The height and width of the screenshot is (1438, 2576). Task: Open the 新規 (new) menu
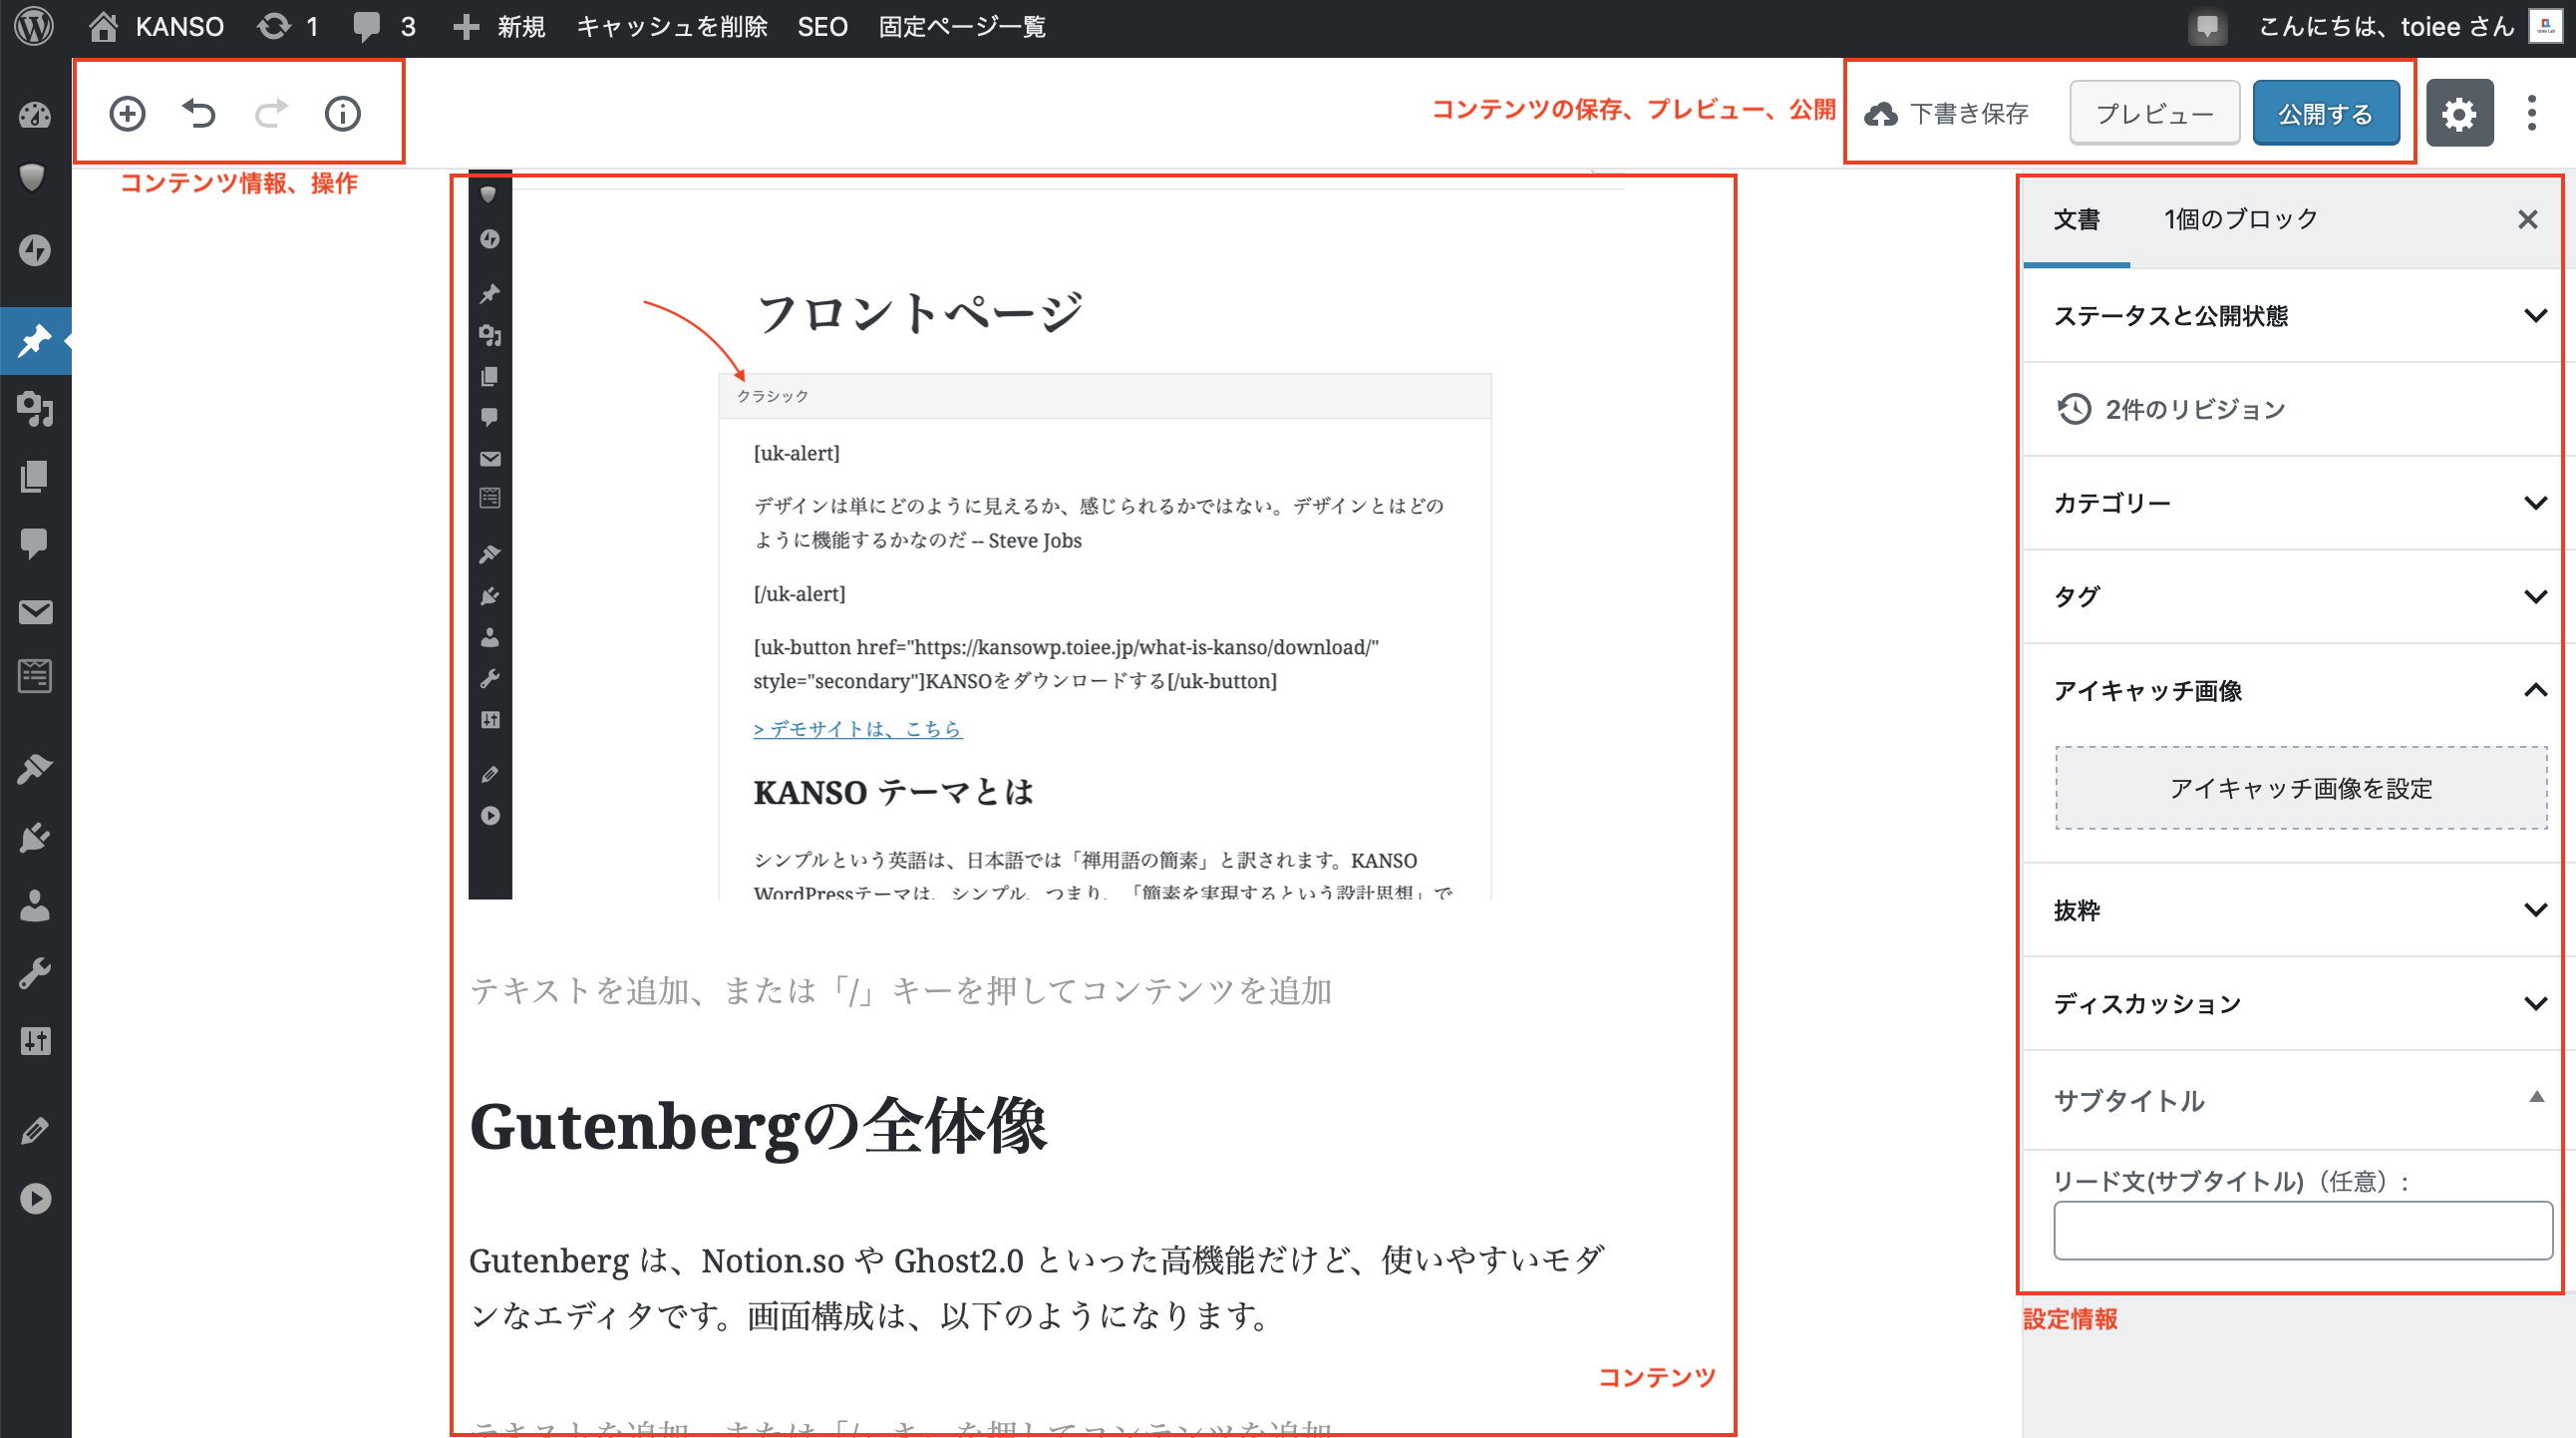[x=498, y=27]
